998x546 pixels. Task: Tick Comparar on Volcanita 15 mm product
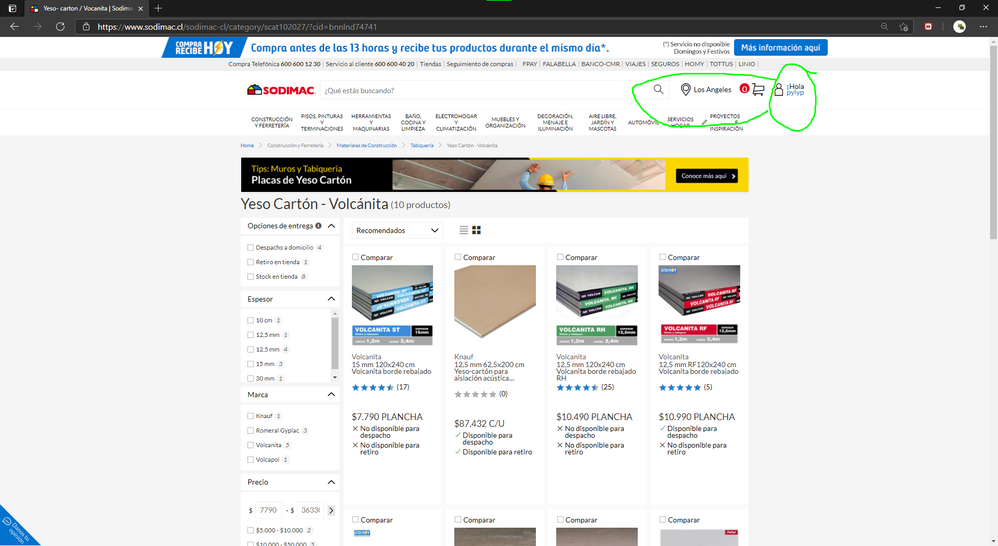(355, 257)
